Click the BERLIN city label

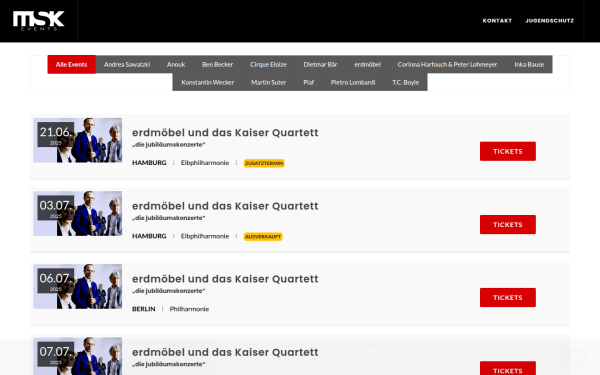point(143,309)
